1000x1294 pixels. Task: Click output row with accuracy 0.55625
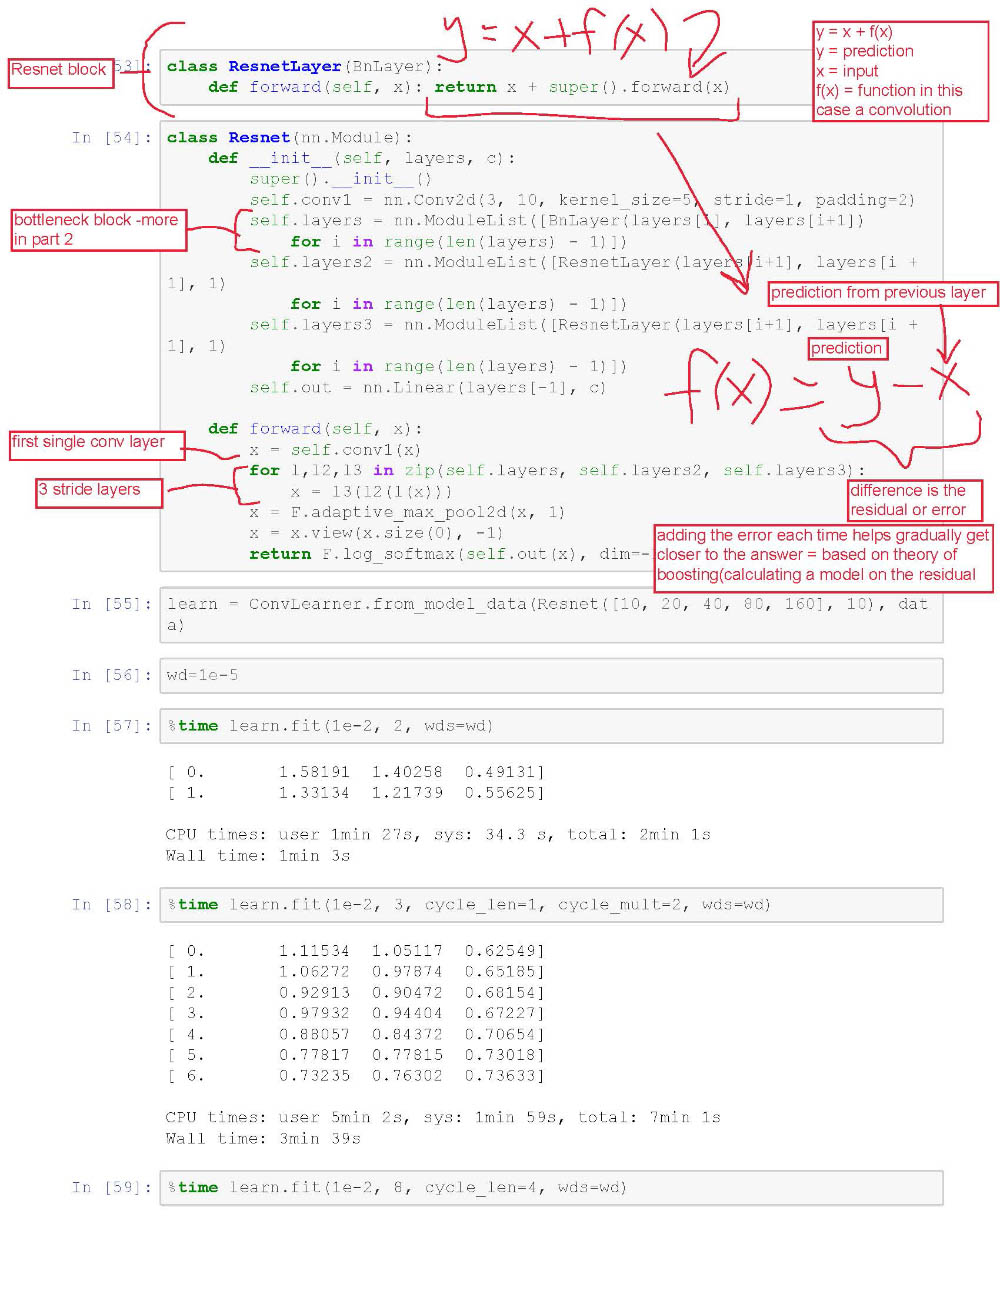356,793
